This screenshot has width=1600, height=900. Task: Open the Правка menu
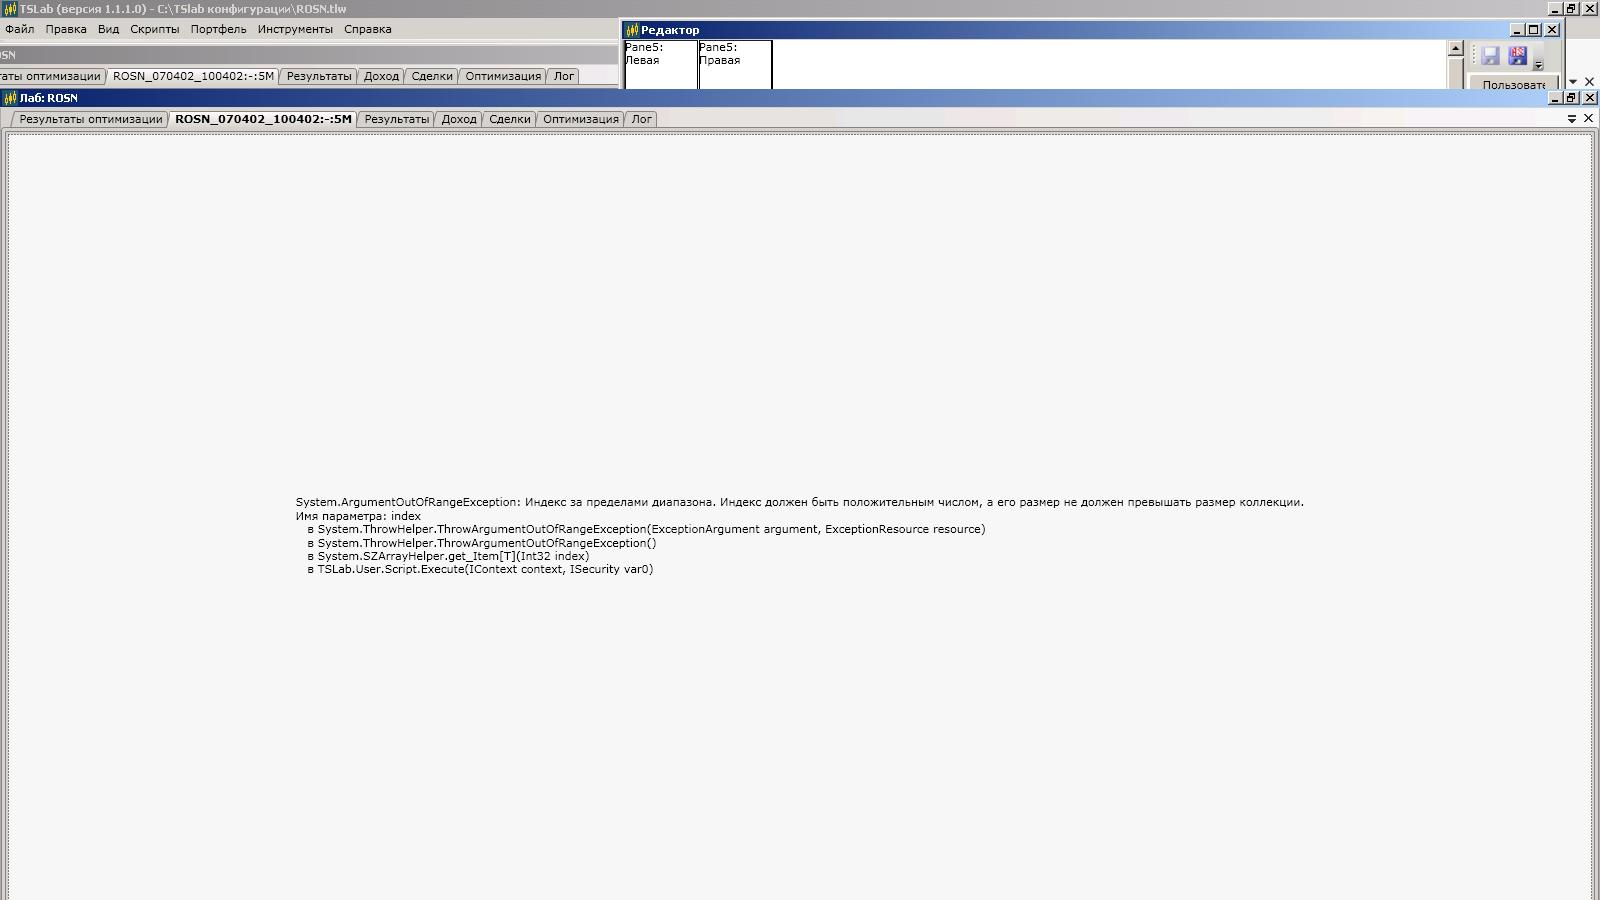click(66, 29)
